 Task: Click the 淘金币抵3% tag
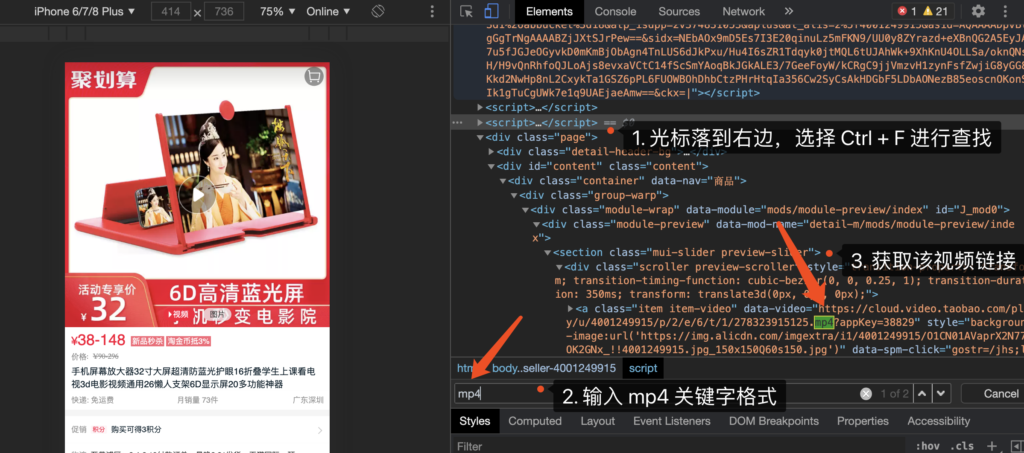tap(188, 341)
